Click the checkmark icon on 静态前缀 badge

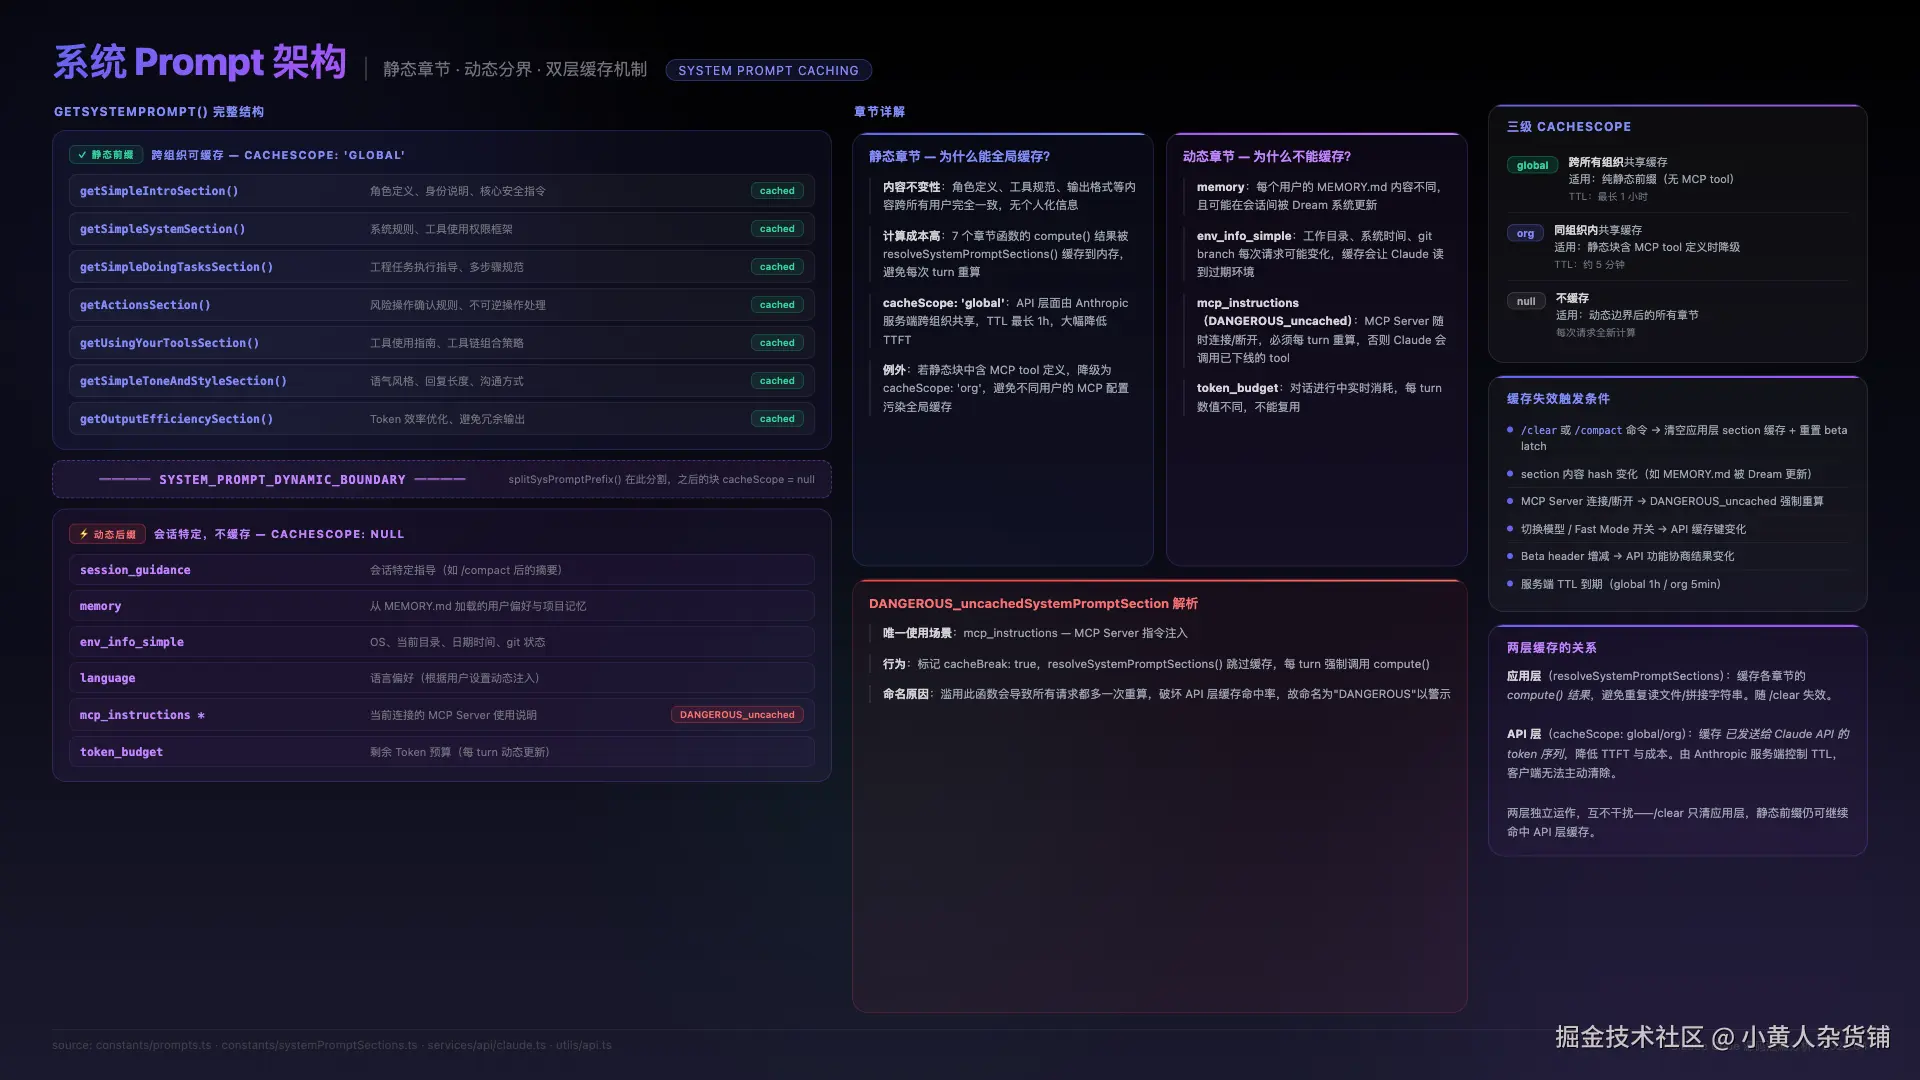(81, 155)
